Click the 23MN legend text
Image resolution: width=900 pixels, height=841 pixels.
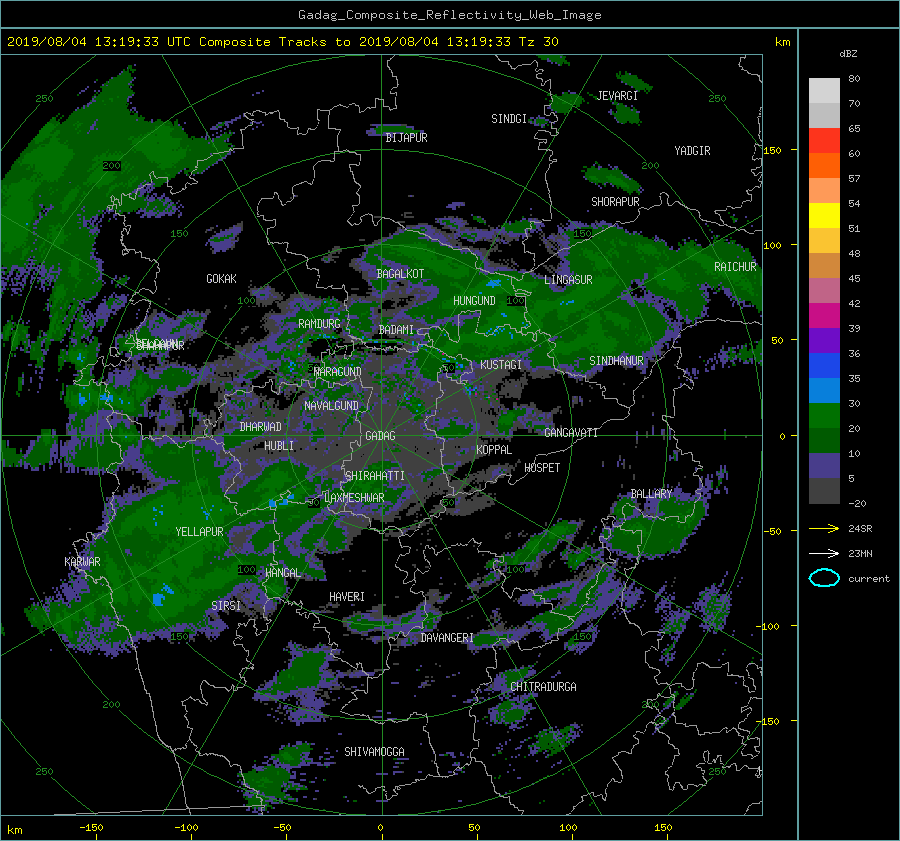860,553
